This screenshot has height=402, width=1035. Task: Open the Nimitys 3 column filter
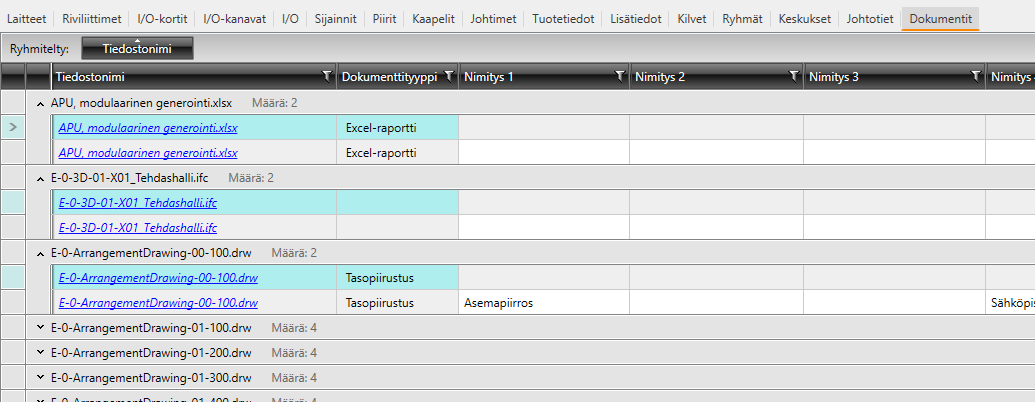point(976,76)
